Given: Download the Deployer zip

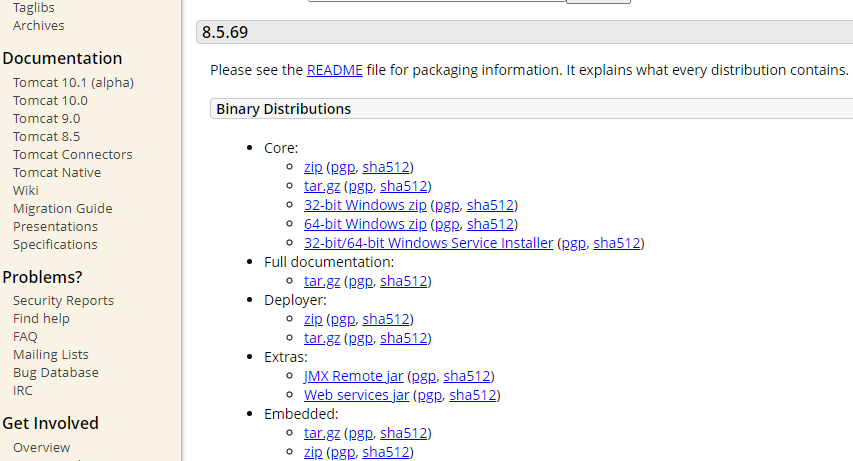Looking at the screenshot, I should pyautogui.click(x=313, y=319).
